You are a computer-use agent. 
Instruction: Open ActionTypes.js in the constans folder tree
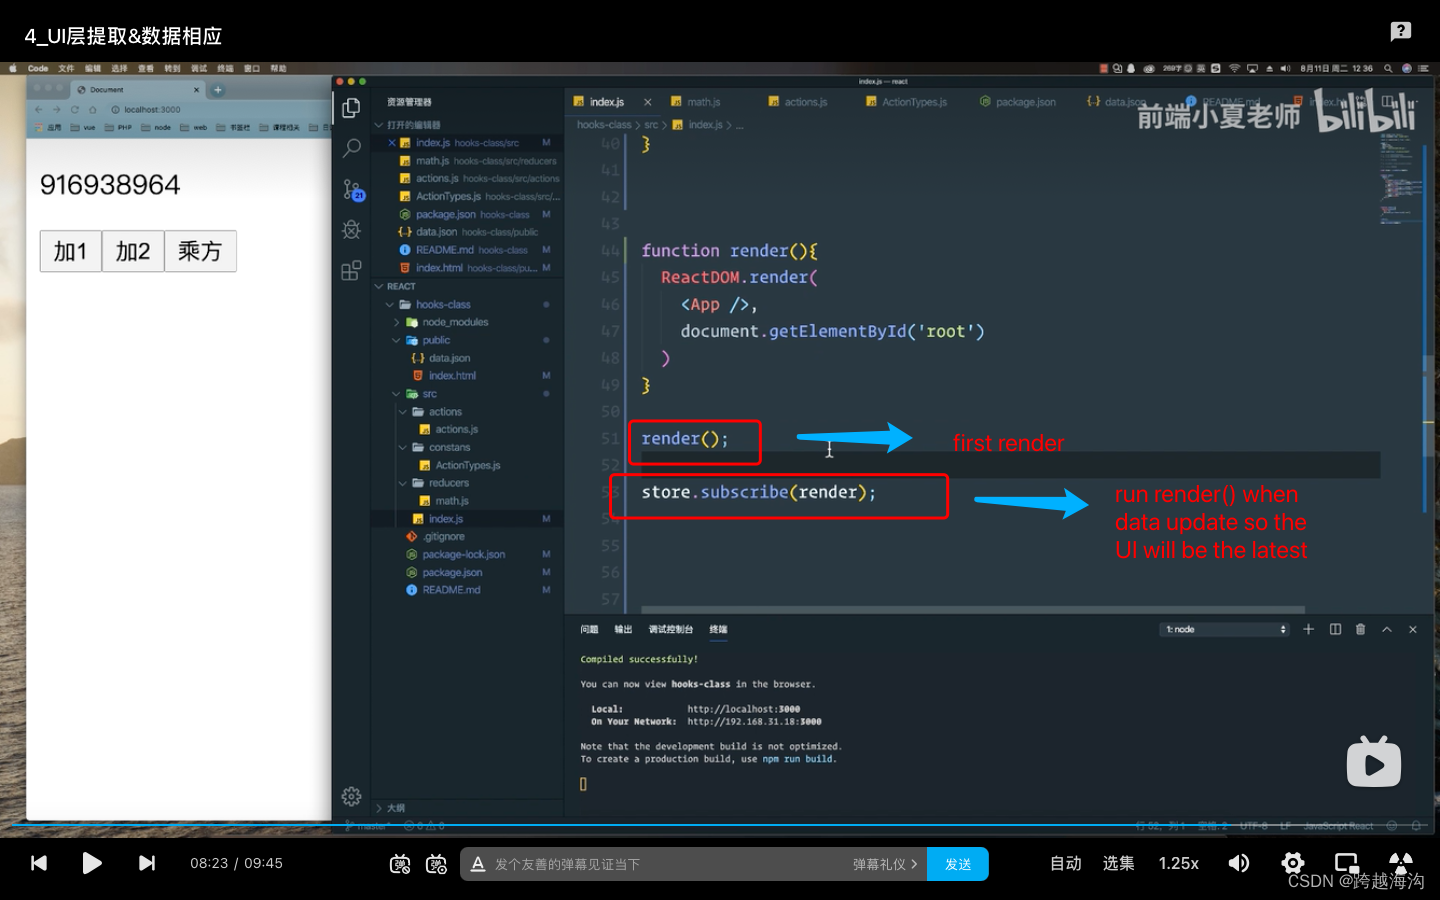tap(467, 465)
